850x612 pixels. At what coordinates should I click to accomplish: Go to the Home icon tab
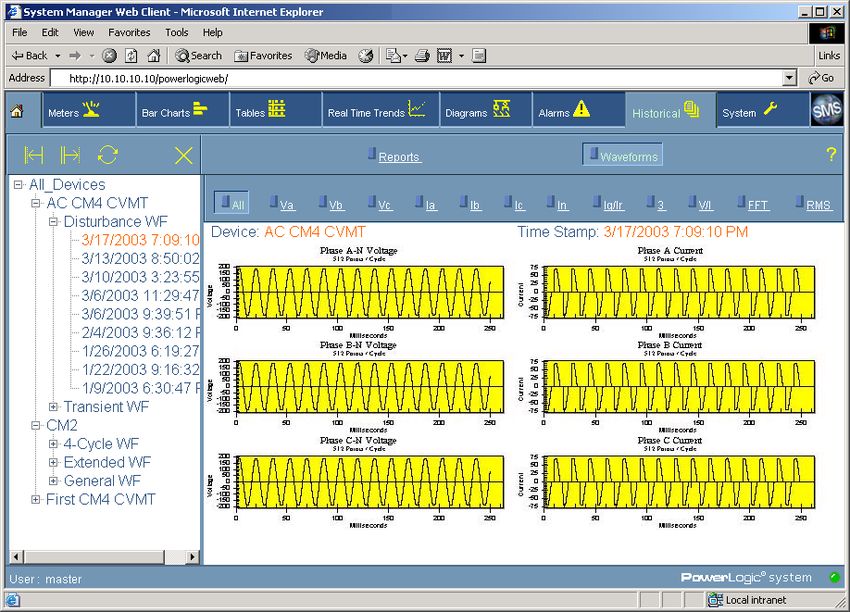tap(17, 112)
